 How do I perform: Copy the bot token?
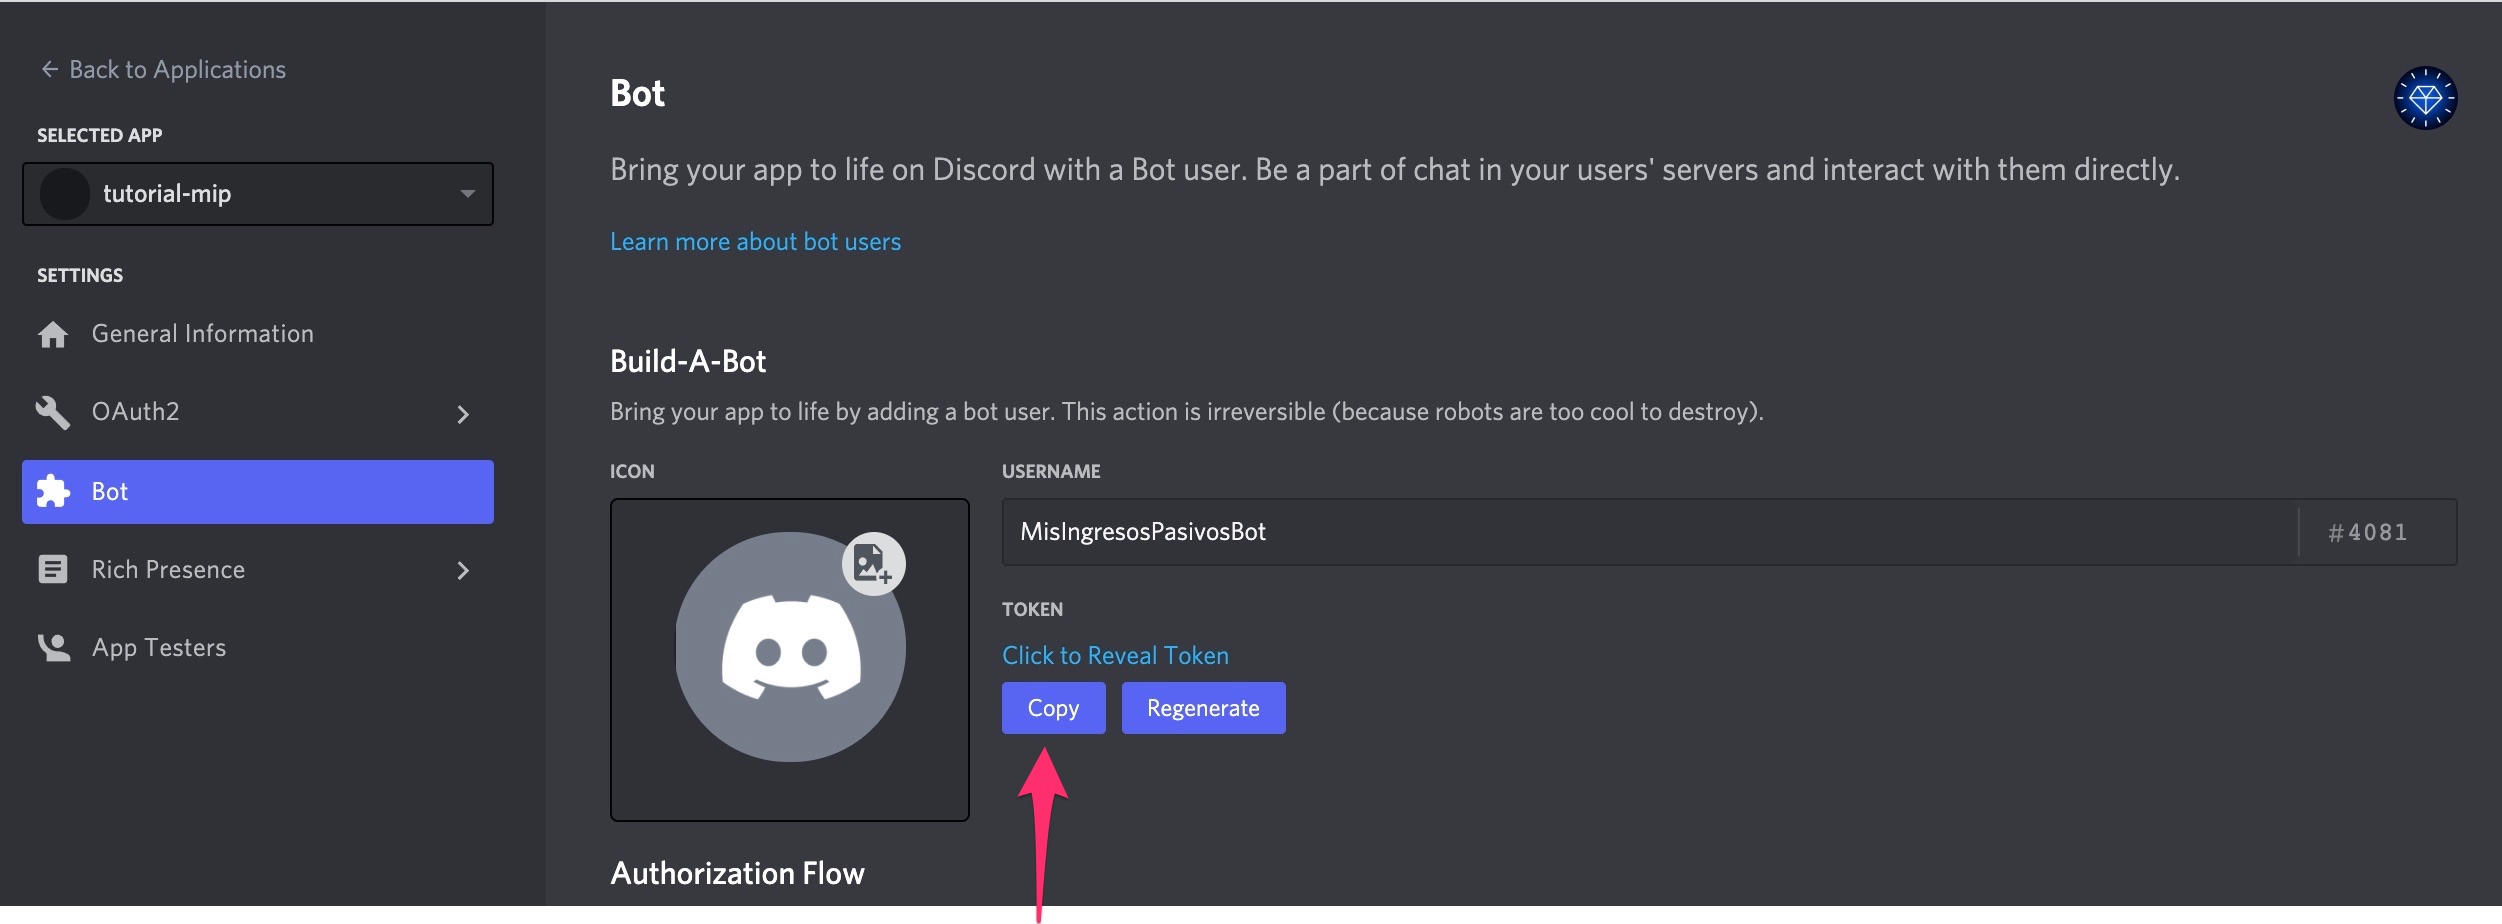coord(1054,708)
